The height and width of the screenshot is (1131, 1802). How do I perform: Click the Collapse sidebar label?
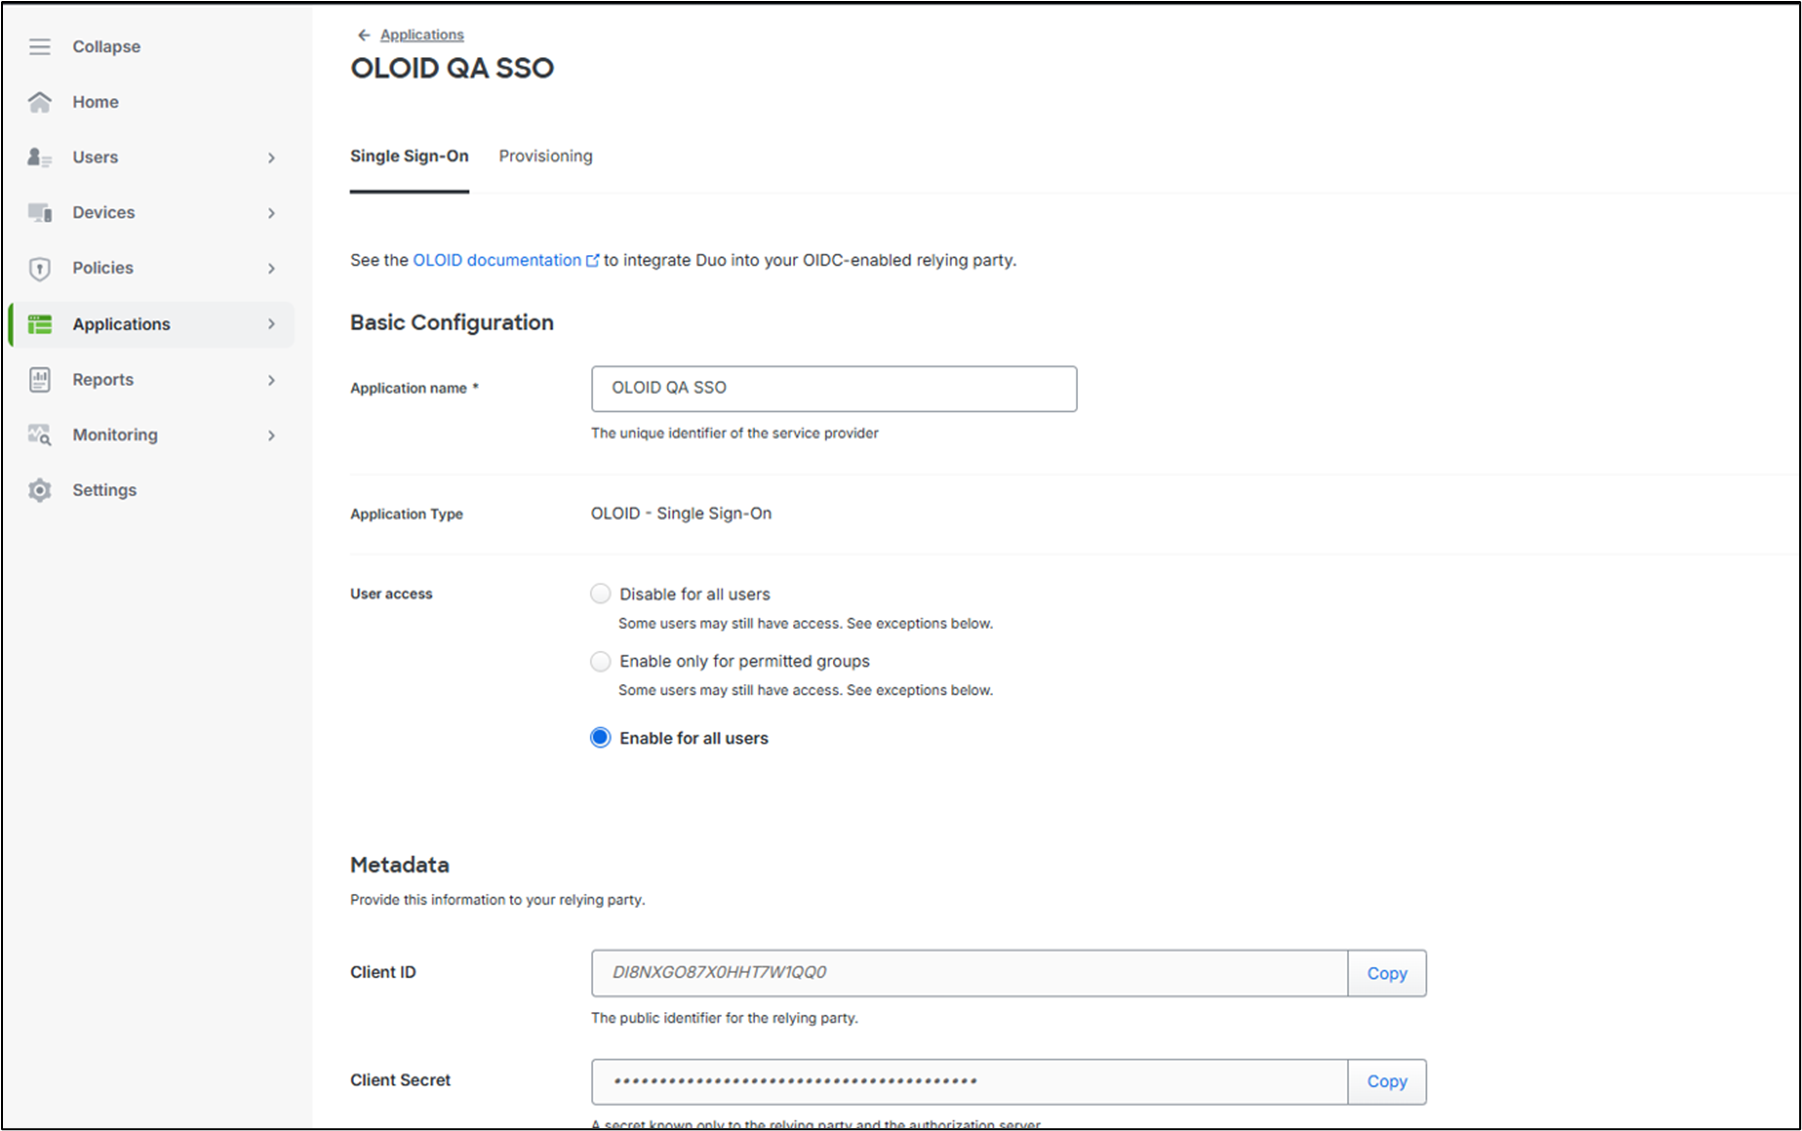pyautogui.click(x=106, y=47)
